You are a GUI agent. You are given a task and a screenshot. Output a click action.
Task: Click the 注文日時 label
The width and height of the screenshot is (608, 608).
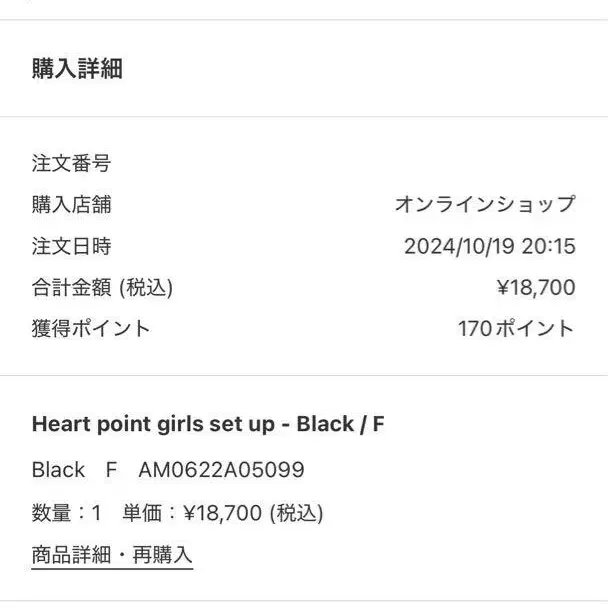coord(71,246)
